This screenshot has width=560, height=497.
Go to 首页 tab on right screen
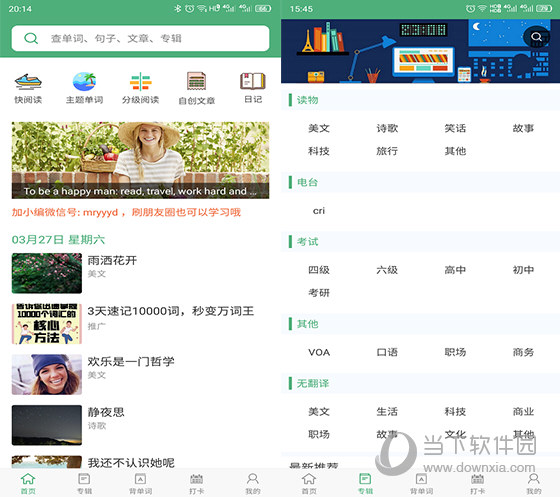tap(309, 484)
